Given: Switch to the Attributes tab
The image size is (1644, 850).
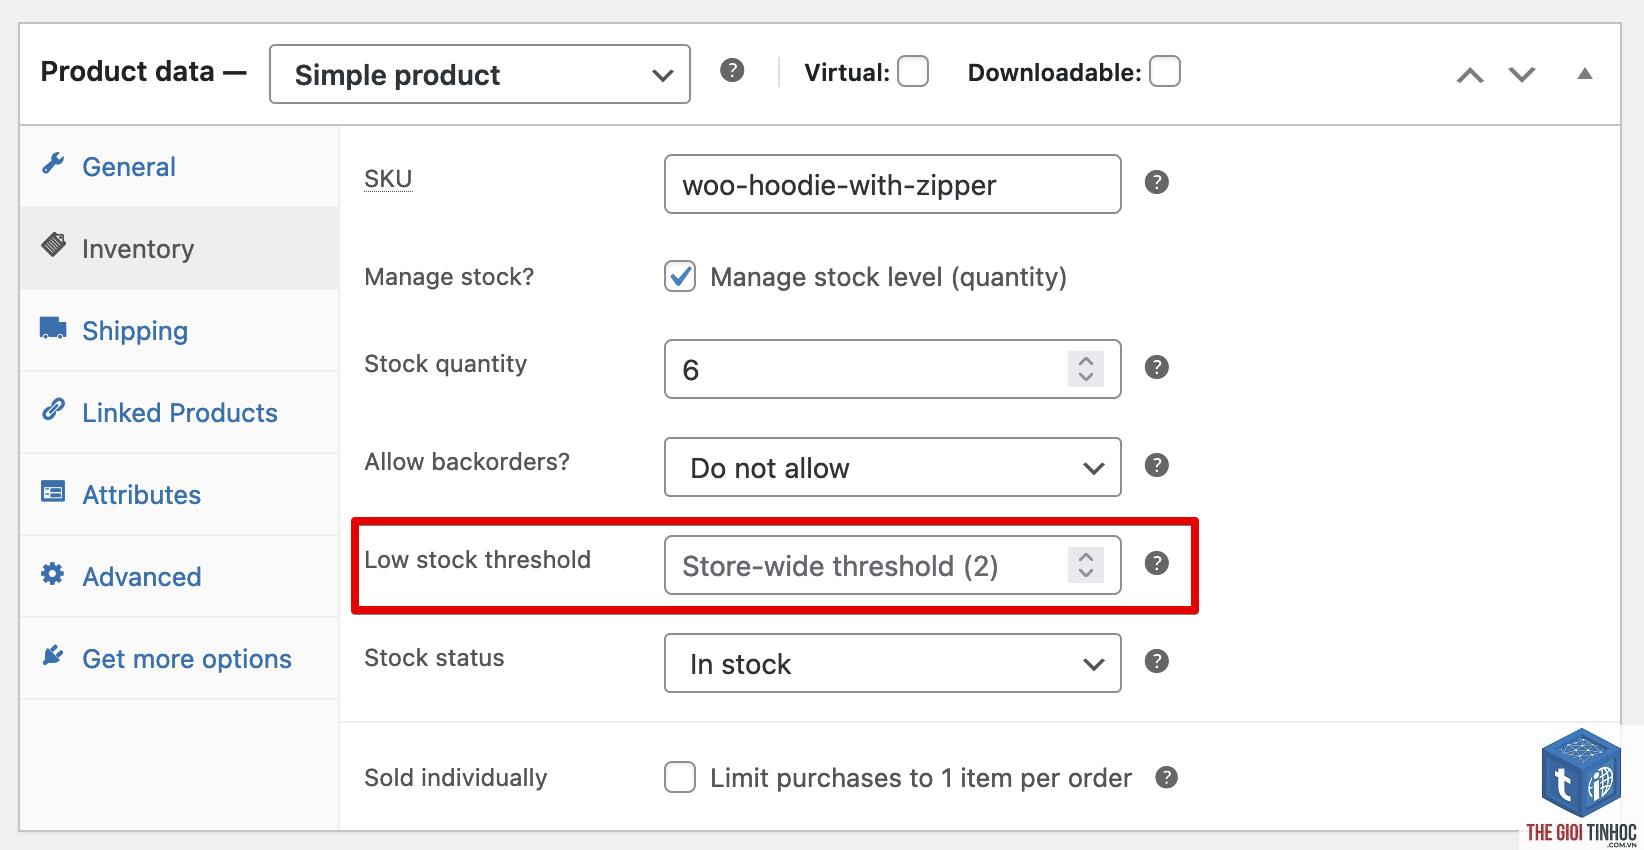Looking at the screenshot, I should (179, 495).
